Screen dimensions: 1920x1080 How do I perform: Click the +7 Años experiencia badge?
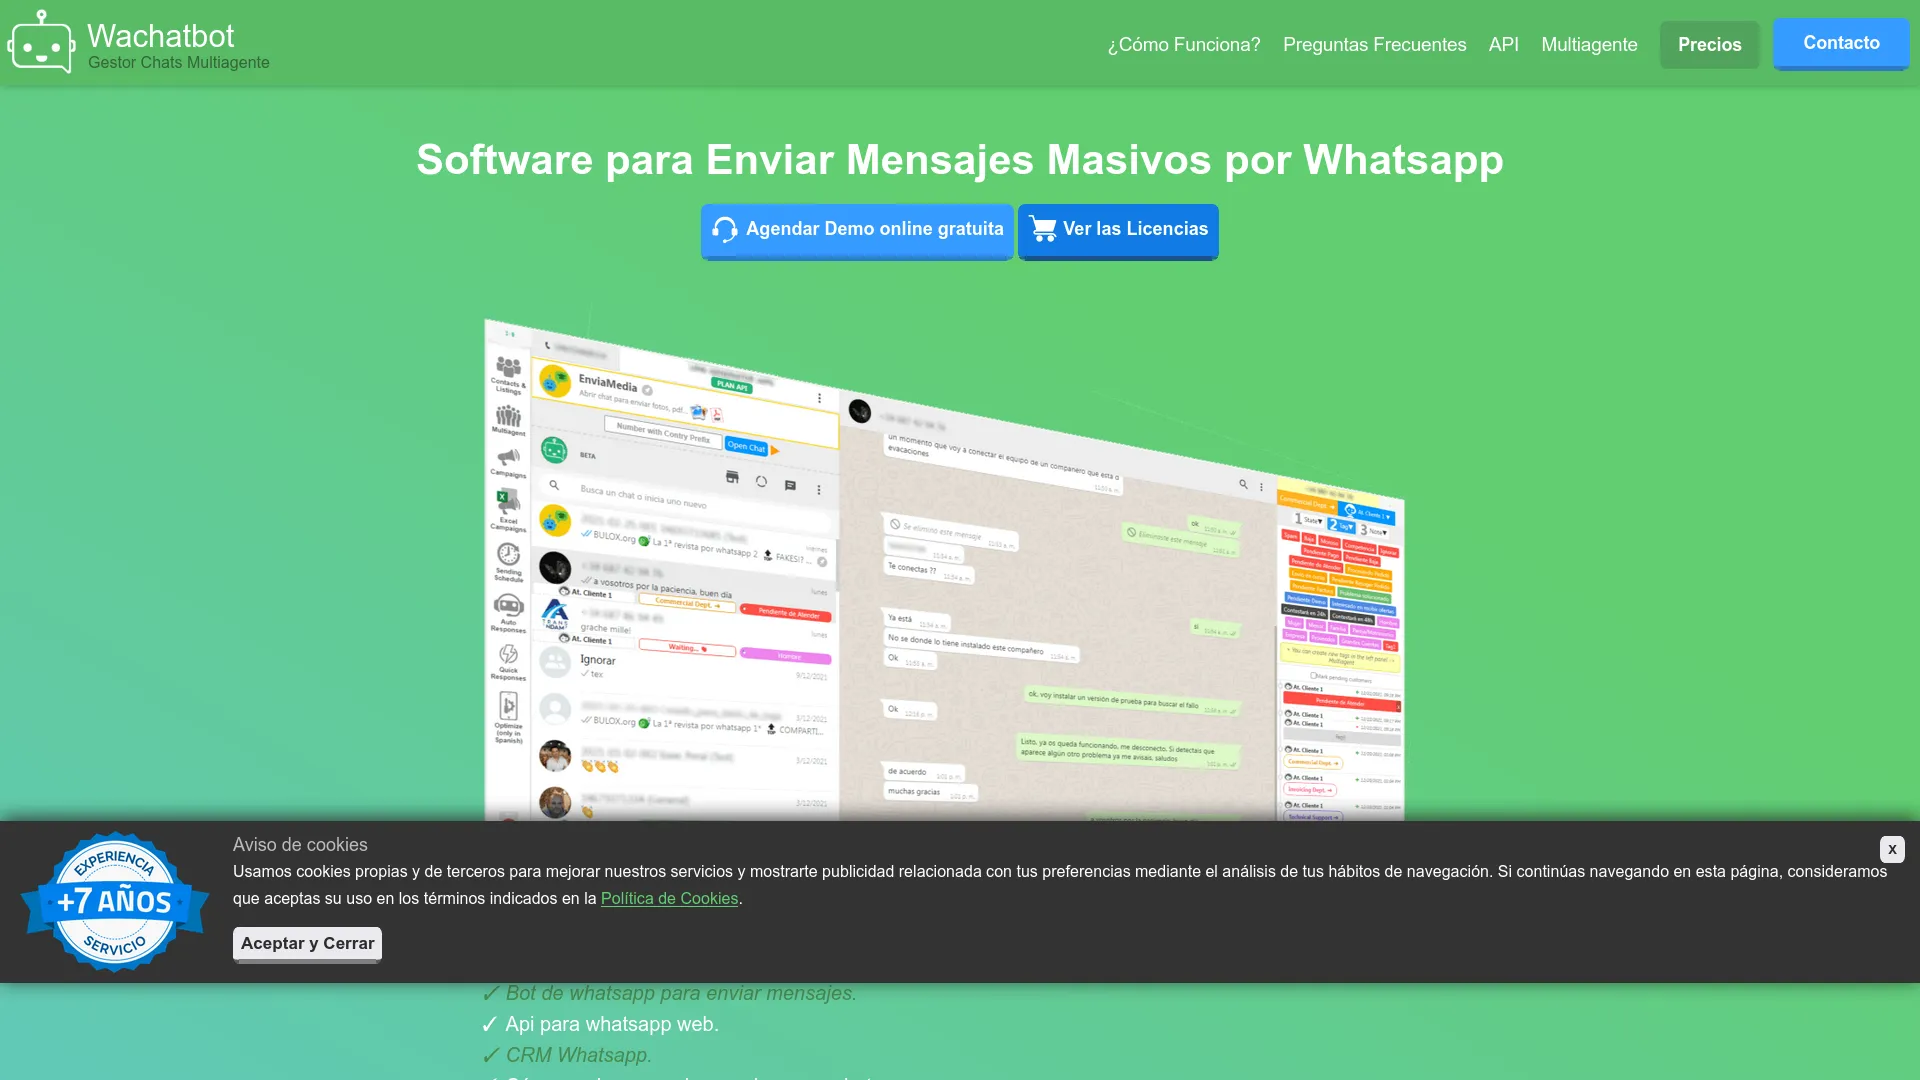tap(115, 901)
